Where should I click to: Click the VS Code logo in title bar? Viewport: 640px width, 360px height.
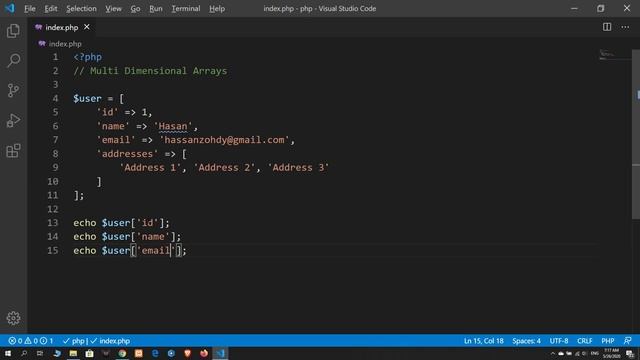pos(10,8)
